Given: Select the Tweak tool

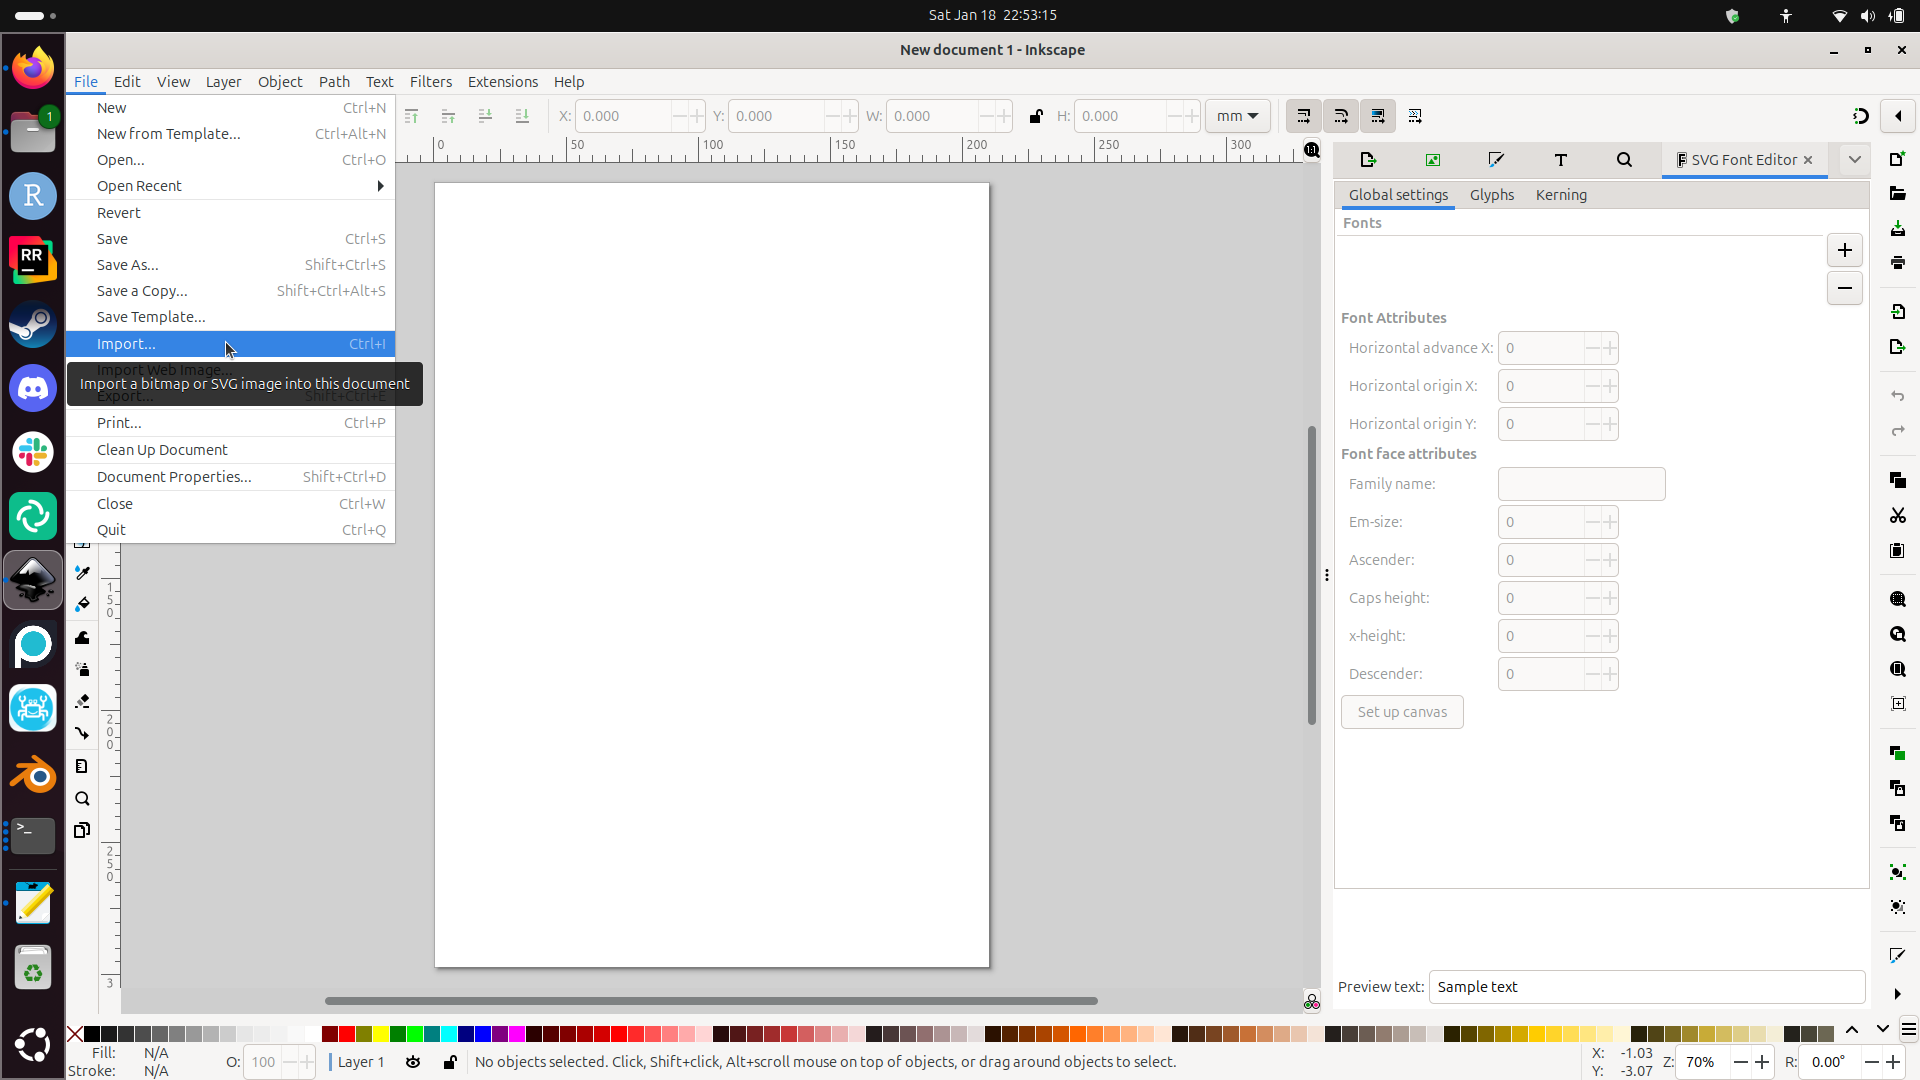Looking at the screenshot, I should pyautogui.click(x=82, y=638).
